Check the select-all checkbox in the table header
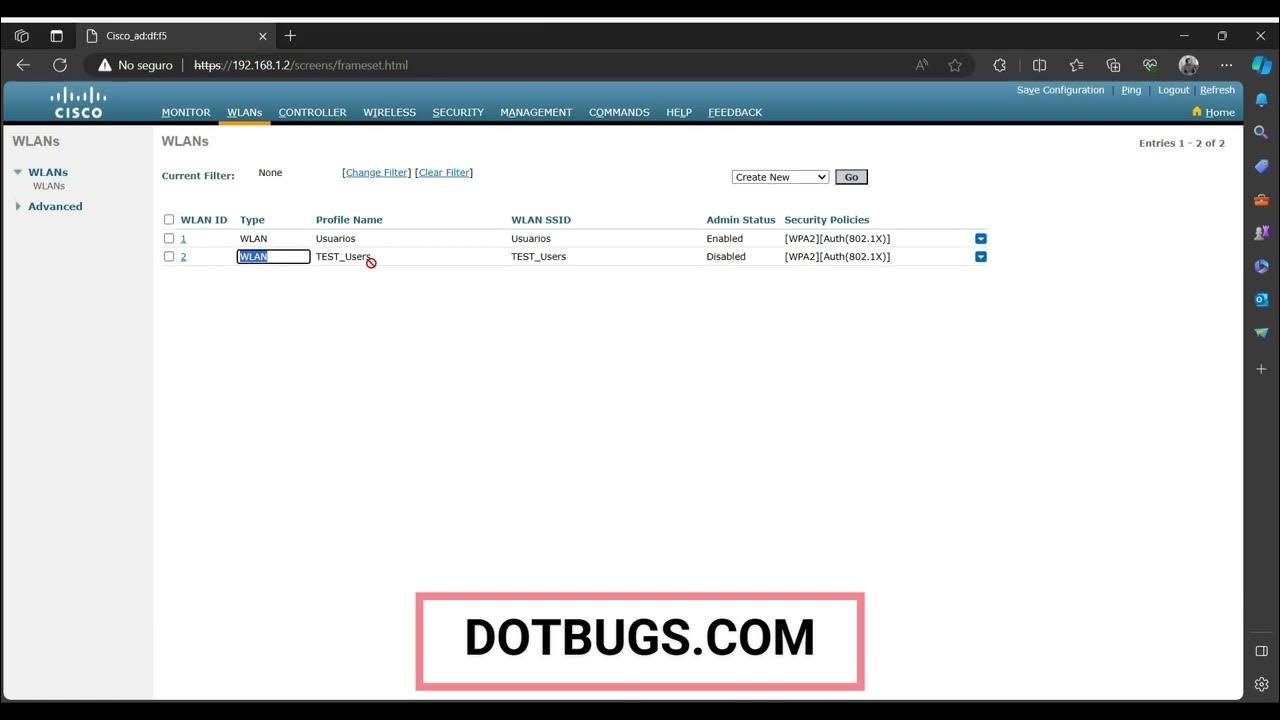The width and height of the screenshot is (1280, 720). 168,219
